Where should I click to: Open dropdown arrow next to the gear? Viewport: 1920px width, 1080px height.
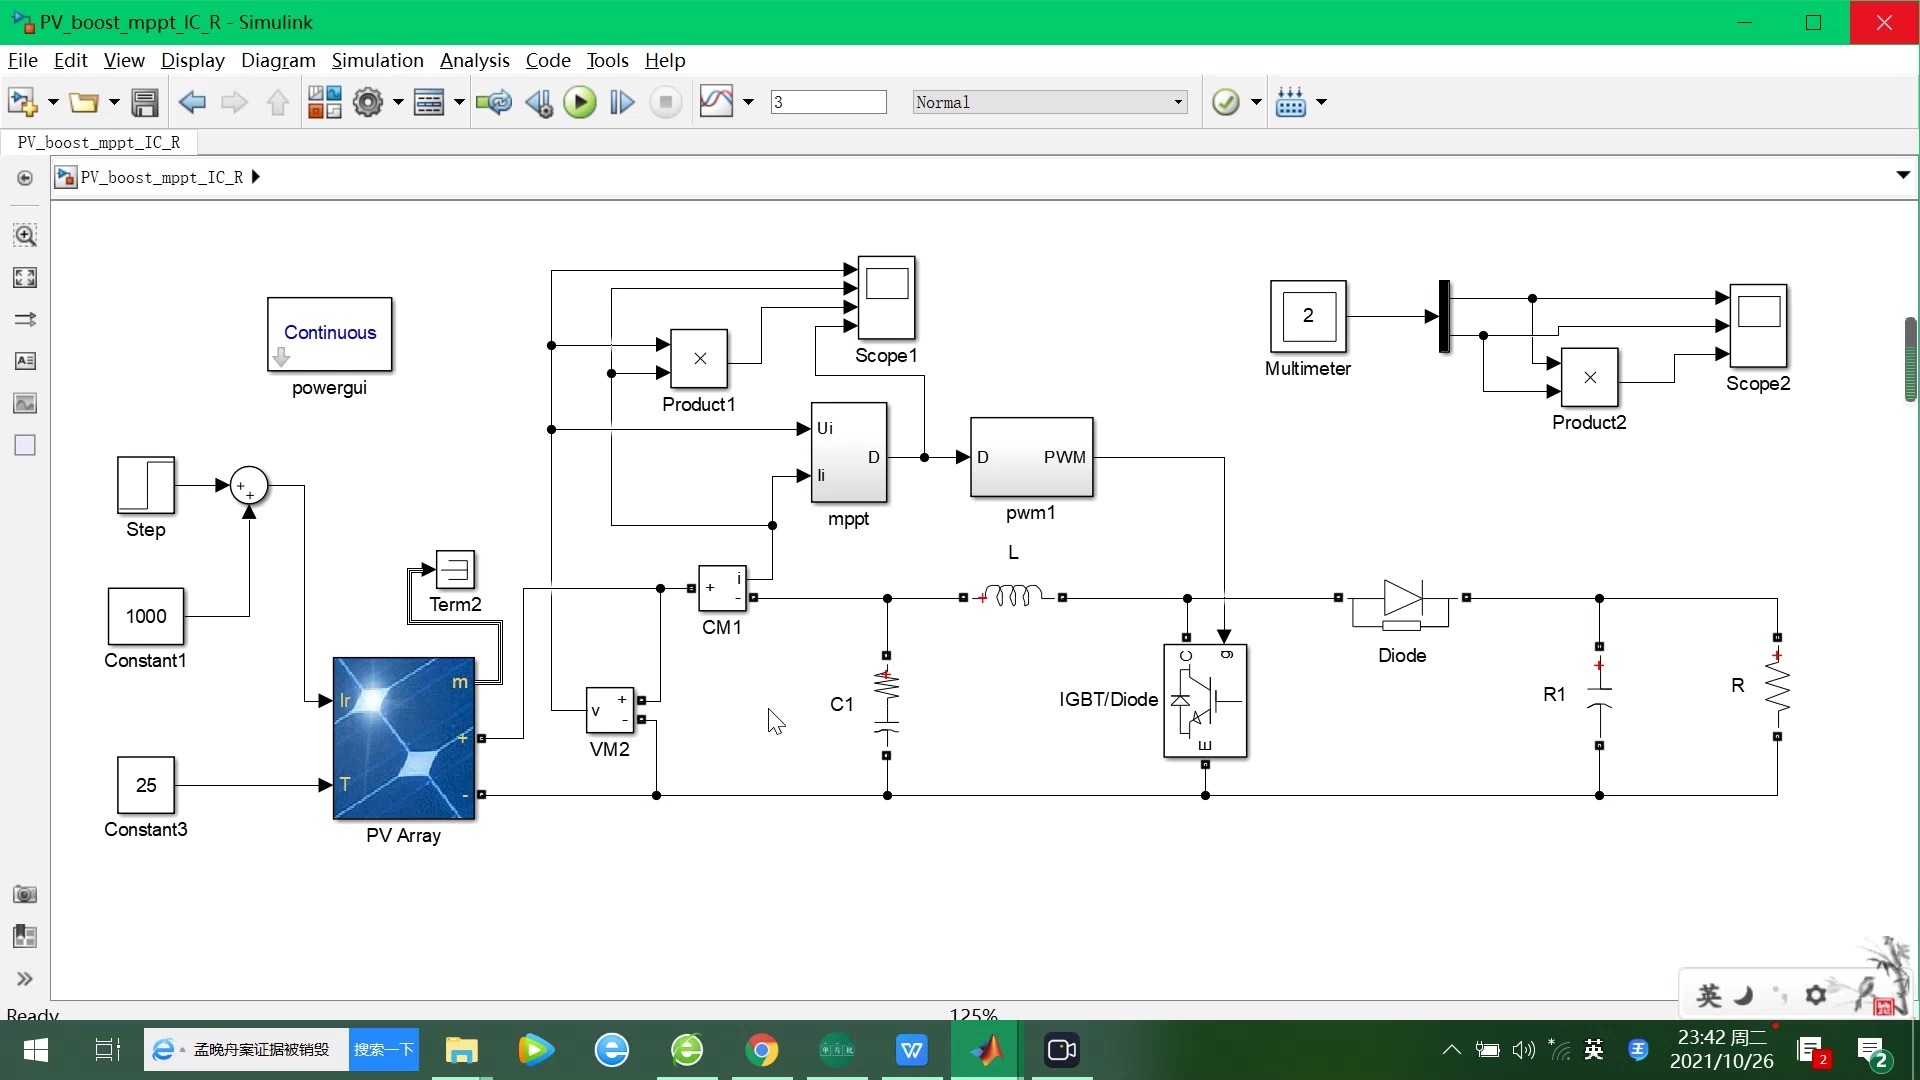point(398,102)
